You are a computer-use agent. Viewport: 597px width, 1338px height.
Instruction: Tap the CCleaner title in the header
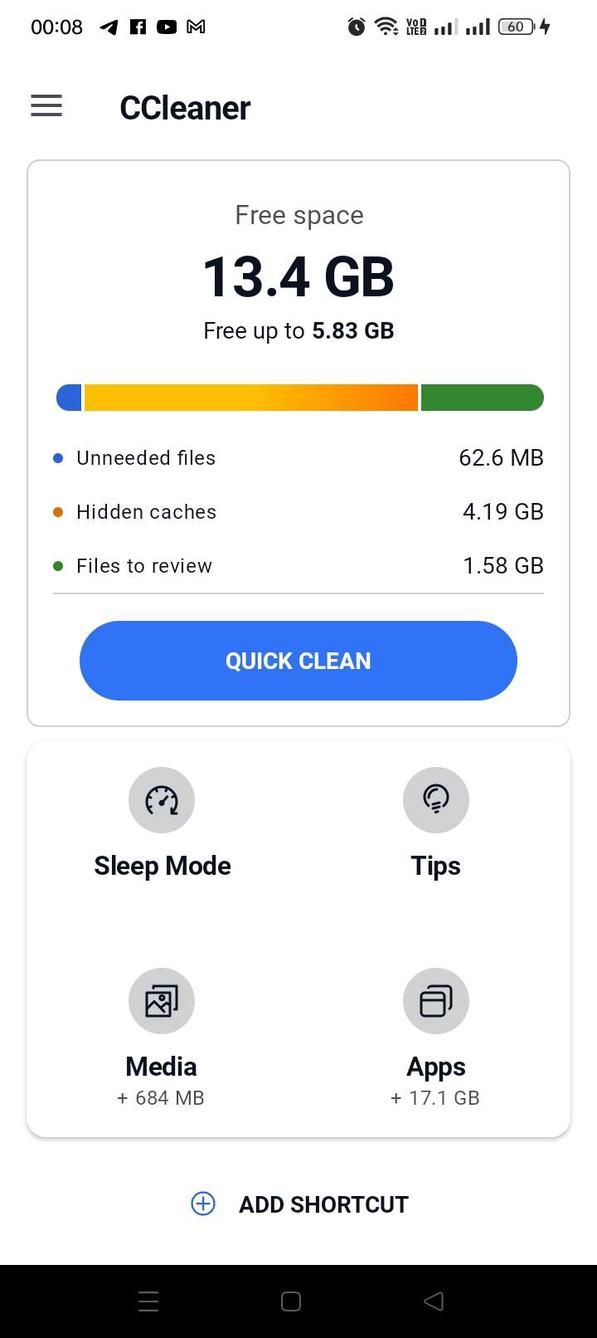(185, 108)
